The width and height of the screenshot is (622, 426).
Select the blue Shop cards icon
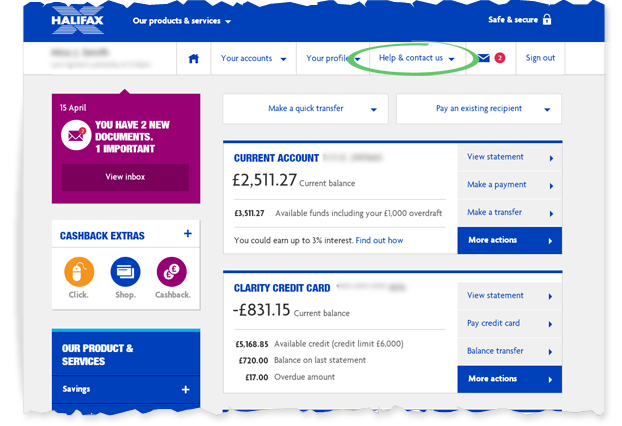pyautogui.click(x=125, y=272)
